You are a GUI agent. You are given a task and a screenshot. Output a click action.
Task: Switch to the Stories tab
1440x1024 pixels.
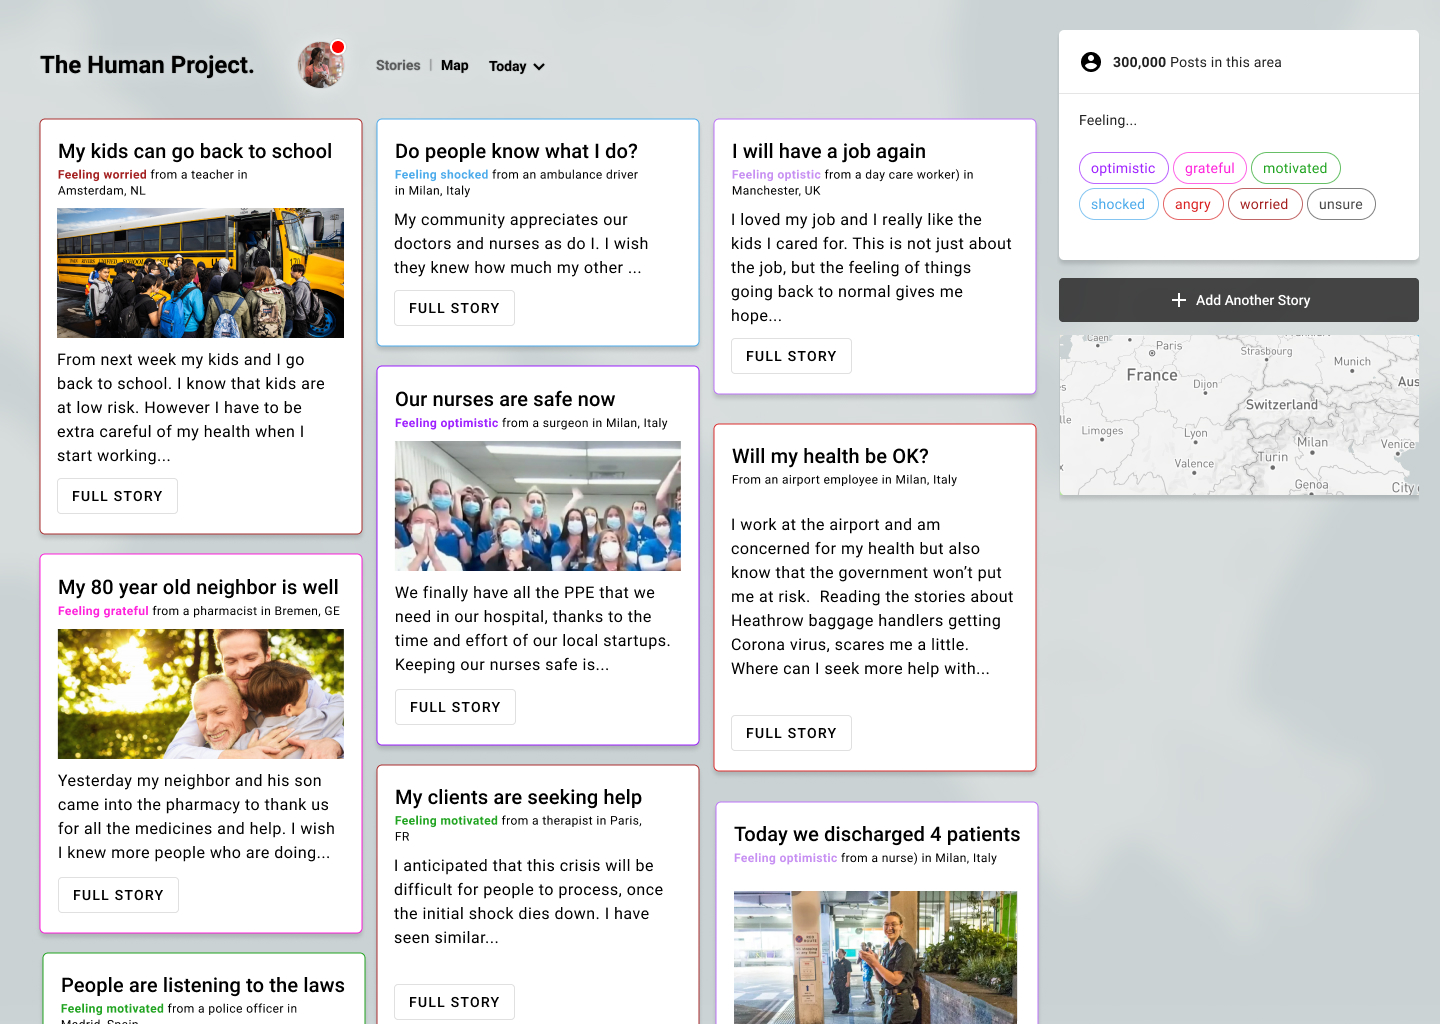398,65
